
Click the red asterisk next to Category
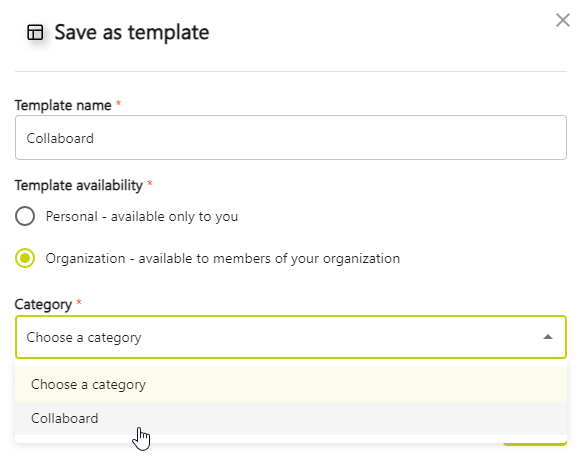click(79, 302)
